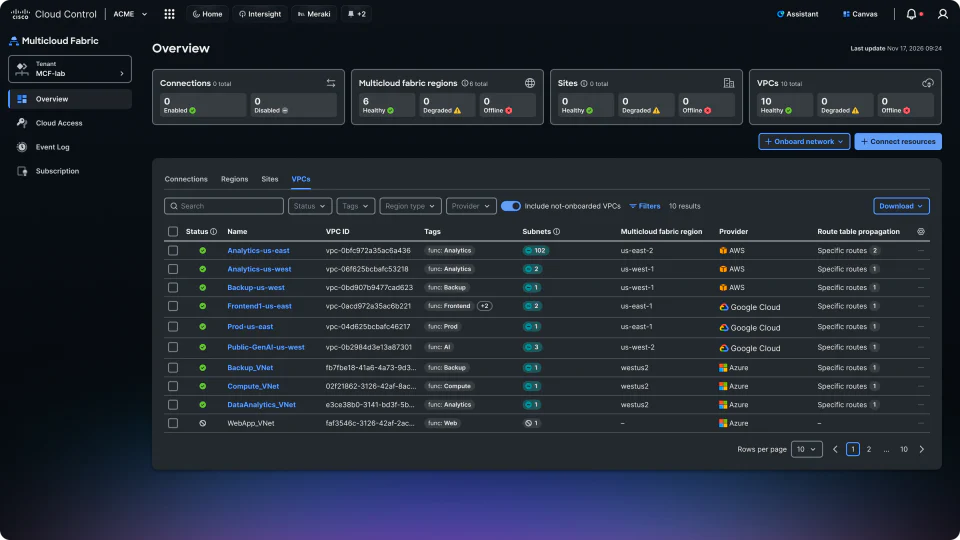
Task: Go to next page arrow
Action: click(921, 449)
